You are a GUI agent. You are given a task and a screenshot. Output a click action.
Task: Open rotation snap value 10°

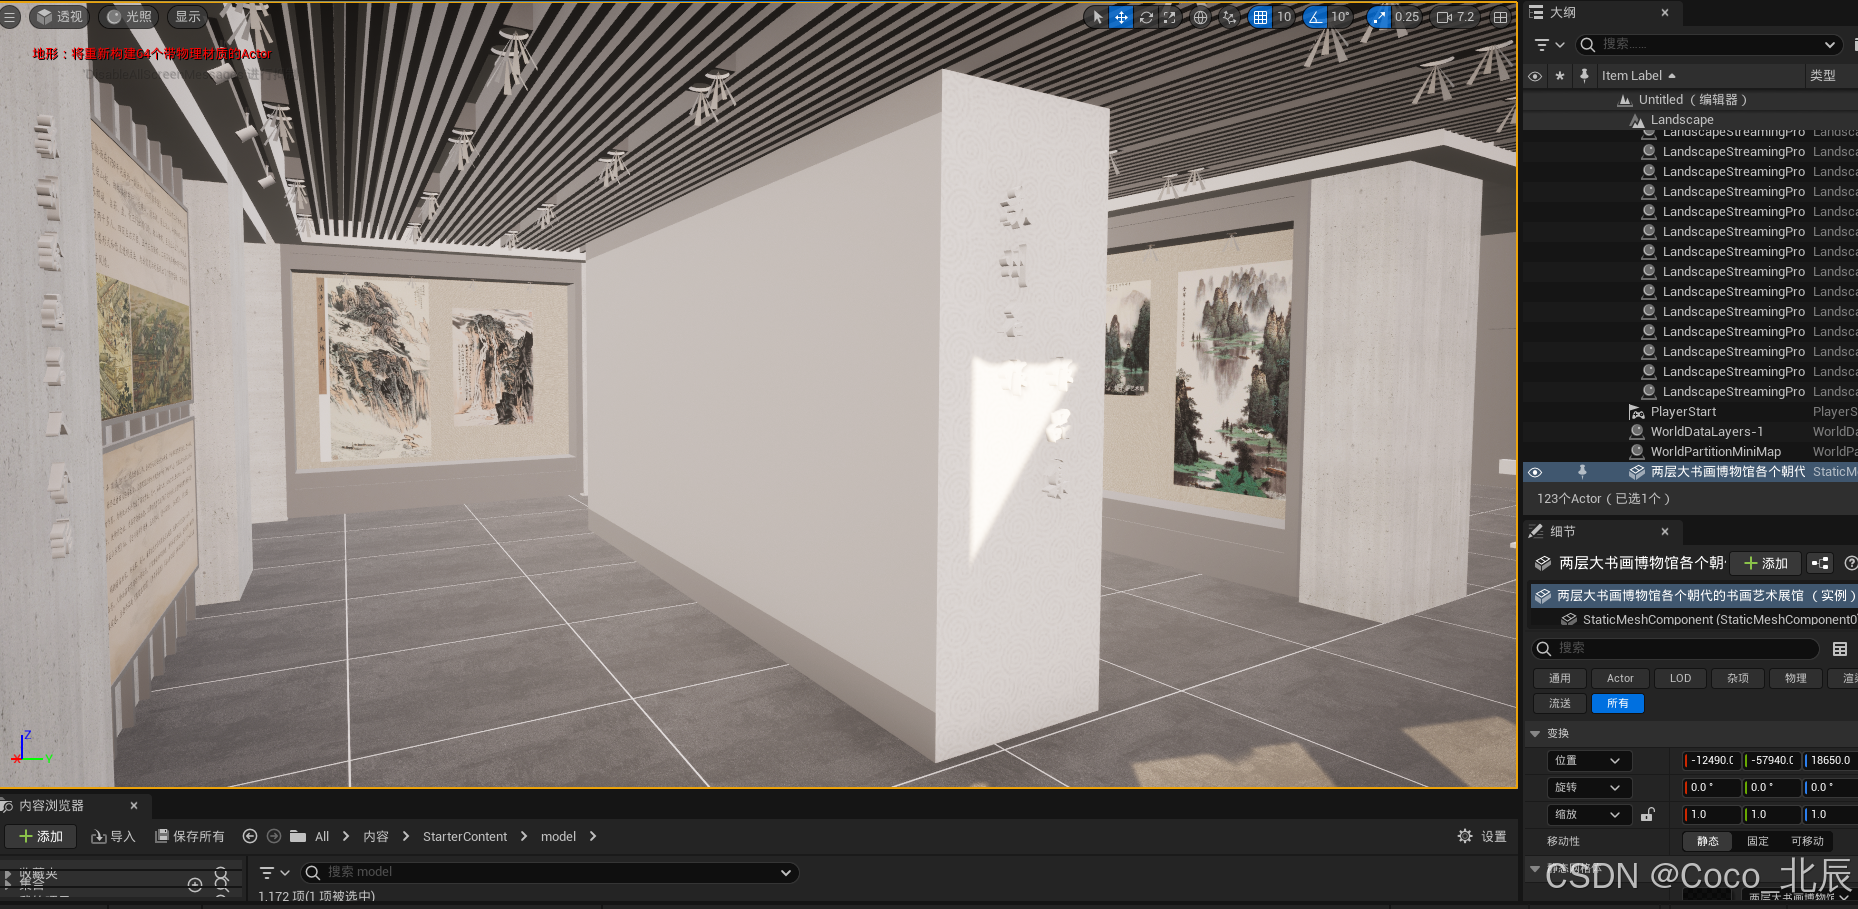point(1340,17)
